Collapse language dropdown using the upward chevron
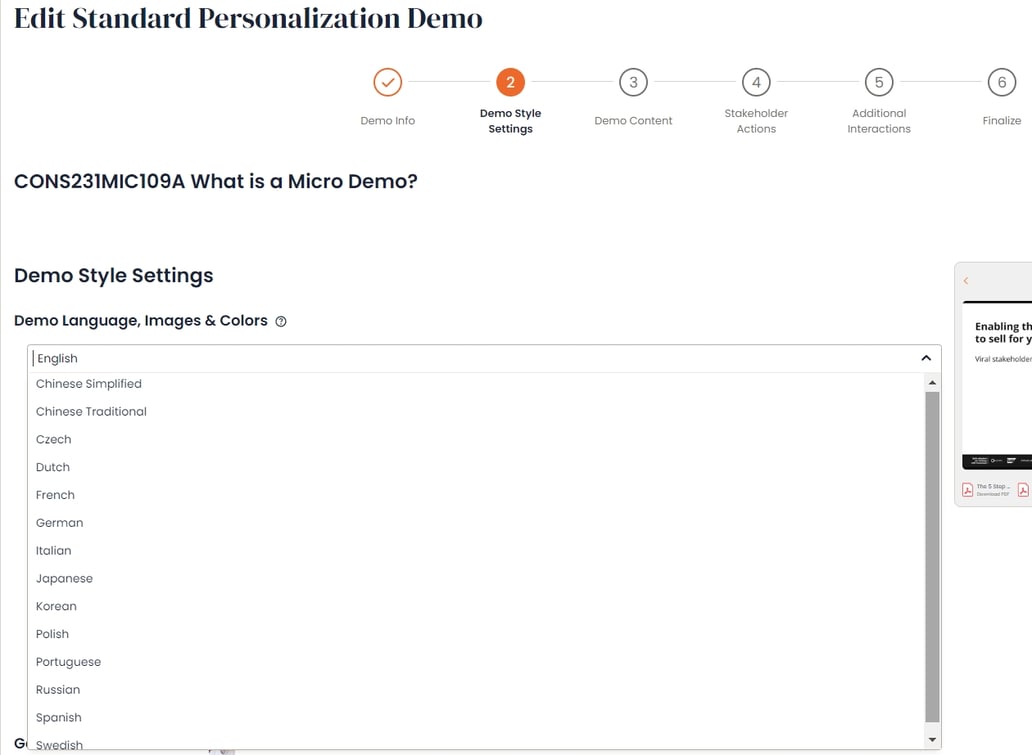Image resolution: width=1032 pixels, height=755 pixels. coord(925,356)
